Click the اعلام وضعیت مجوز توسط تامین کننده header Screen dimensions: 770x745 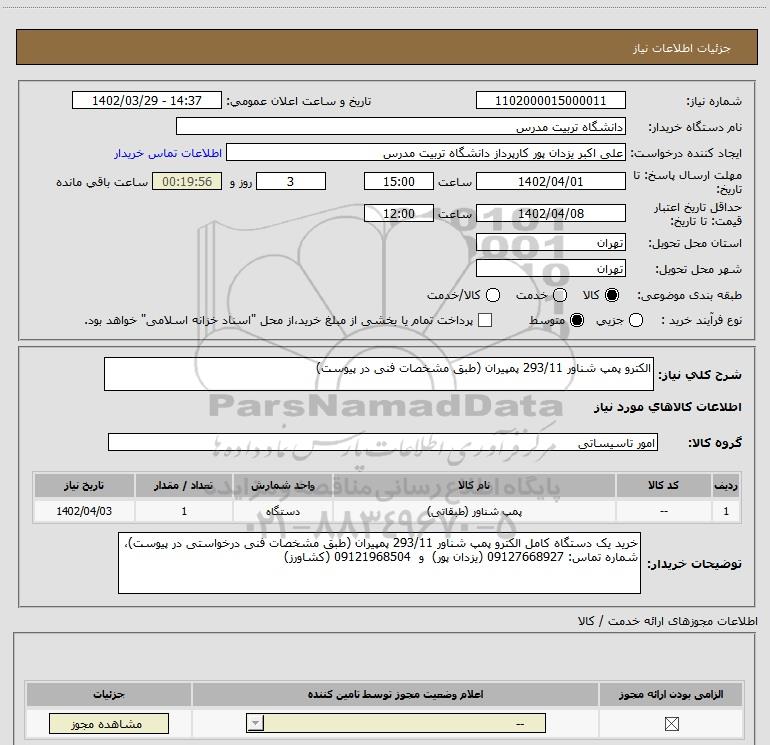pos(395,694)
